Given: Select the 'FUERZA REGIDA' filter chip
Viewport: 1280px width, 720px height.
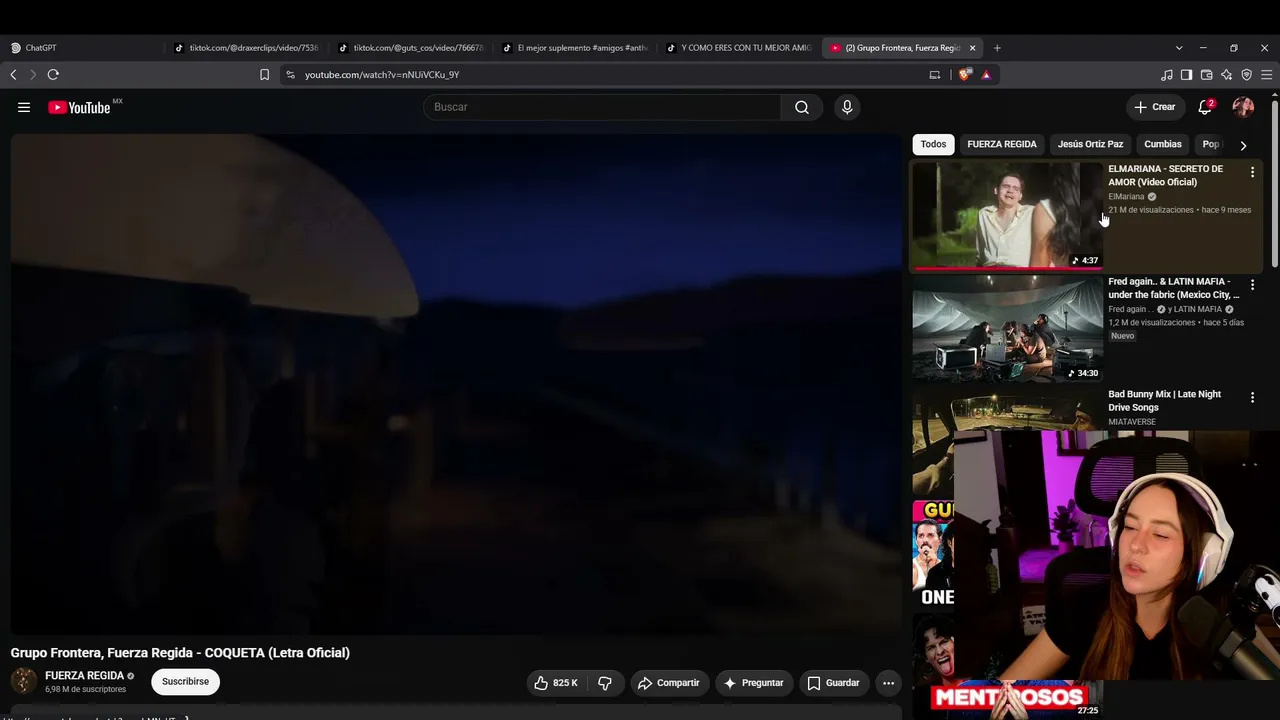Looking at the screenshot, I should [x=1002, y=144].
